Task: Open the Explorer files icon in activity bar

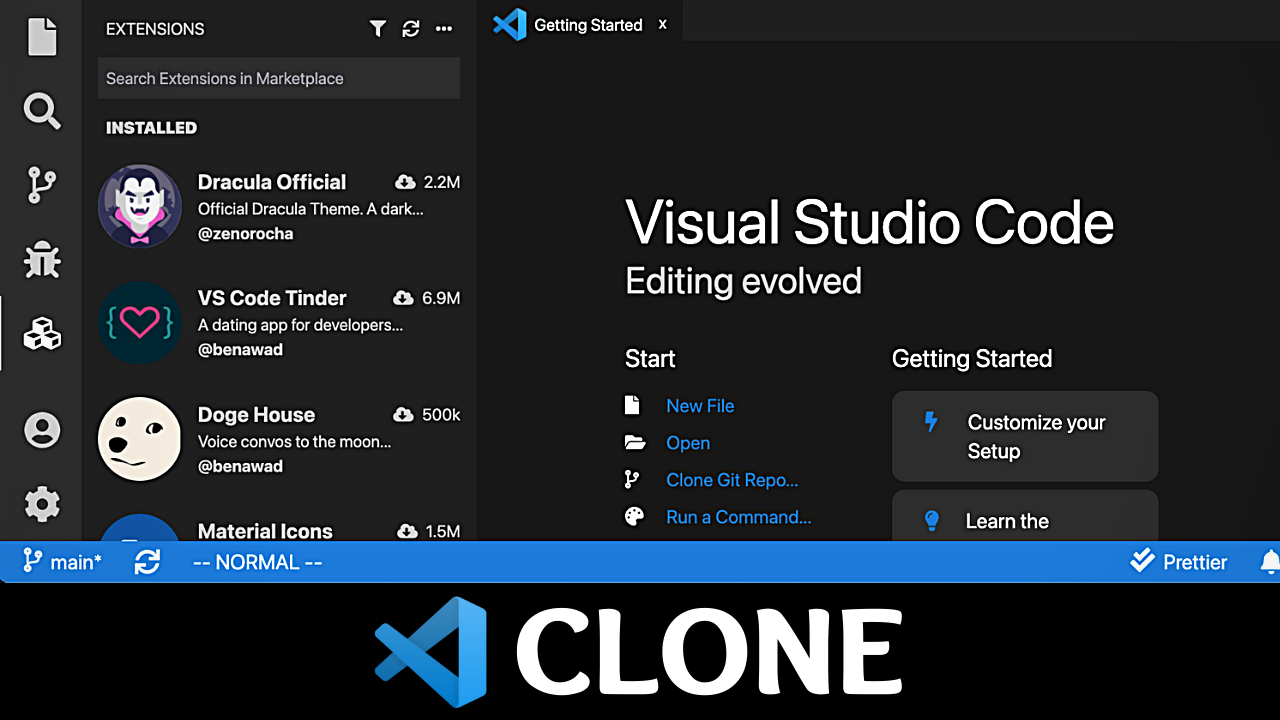Action: coord(42,36)
